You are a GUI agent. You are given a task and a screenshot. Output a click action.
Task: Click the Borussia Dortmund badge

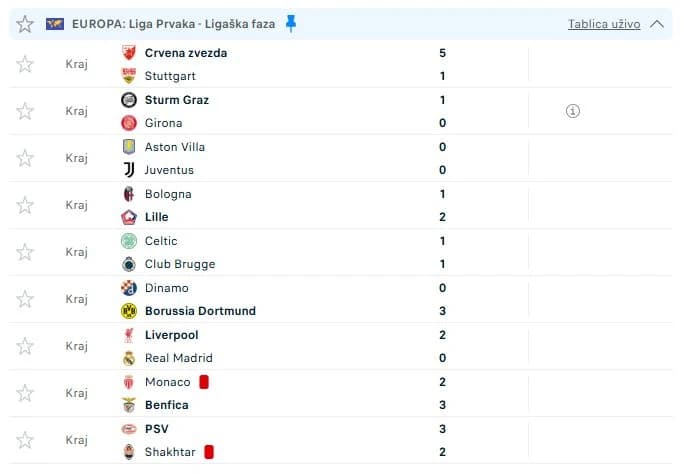(x=129, y=311)
